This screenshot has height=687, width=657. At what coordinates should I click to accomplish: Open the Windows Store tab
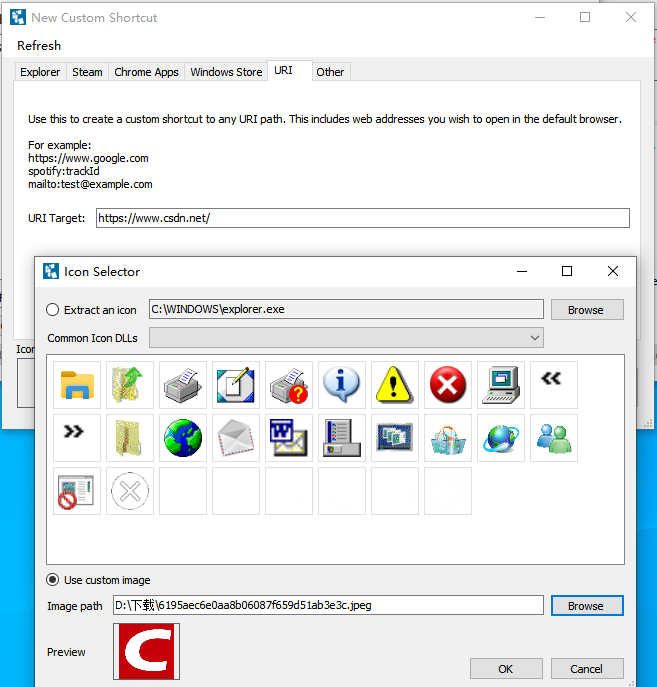(226, 72)
